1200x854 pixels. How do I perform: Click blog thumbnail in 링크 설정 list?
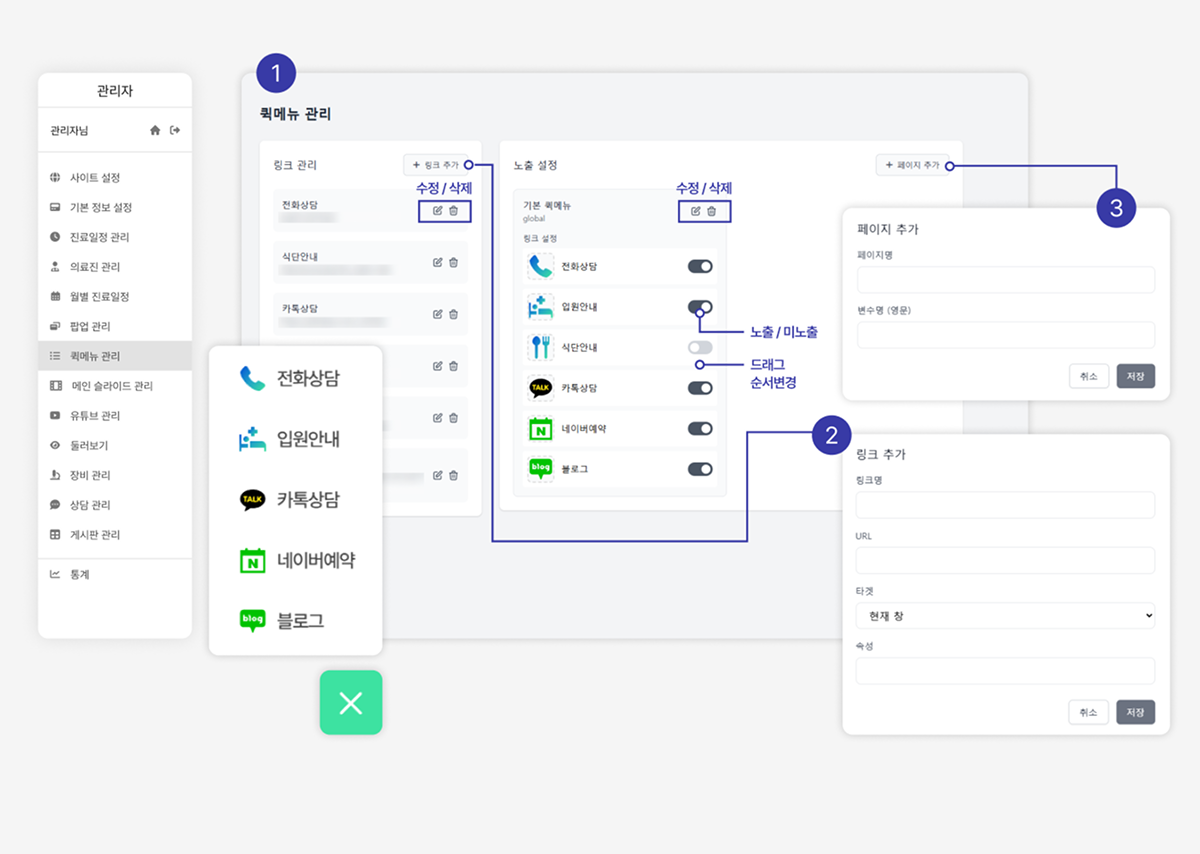point(541,468)
